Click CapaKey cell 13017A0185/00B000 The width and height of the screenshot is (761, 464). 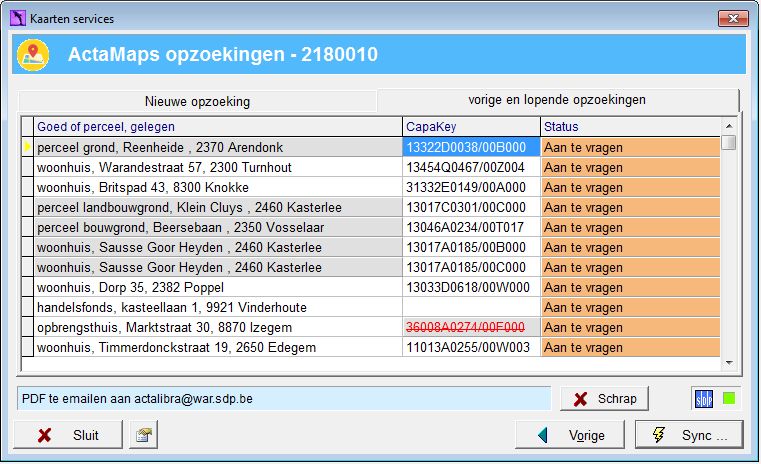[471, 247]
